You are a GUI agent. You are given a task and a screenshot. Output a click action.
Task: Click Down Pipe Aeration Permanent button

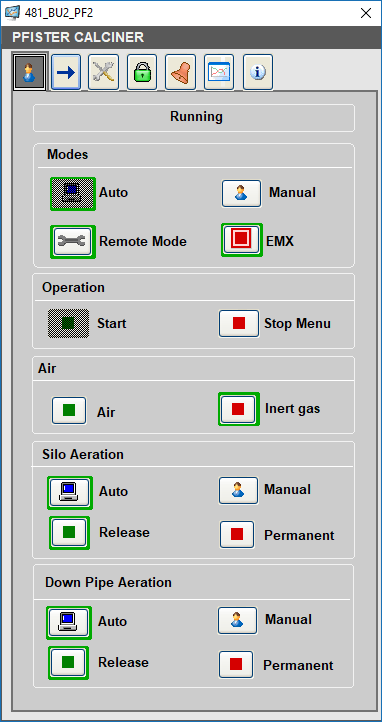click(x=236, y=664)
